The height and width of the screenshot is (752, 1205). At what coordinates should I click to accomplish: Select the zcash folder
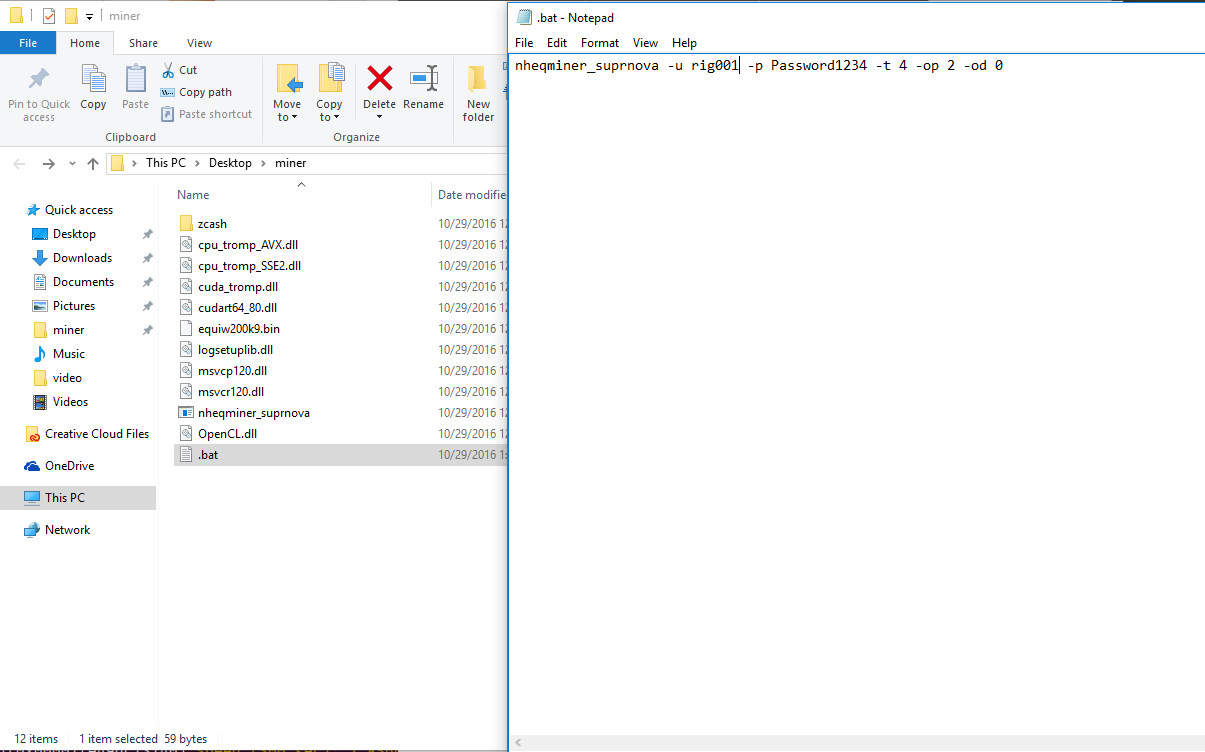[212, 224]
